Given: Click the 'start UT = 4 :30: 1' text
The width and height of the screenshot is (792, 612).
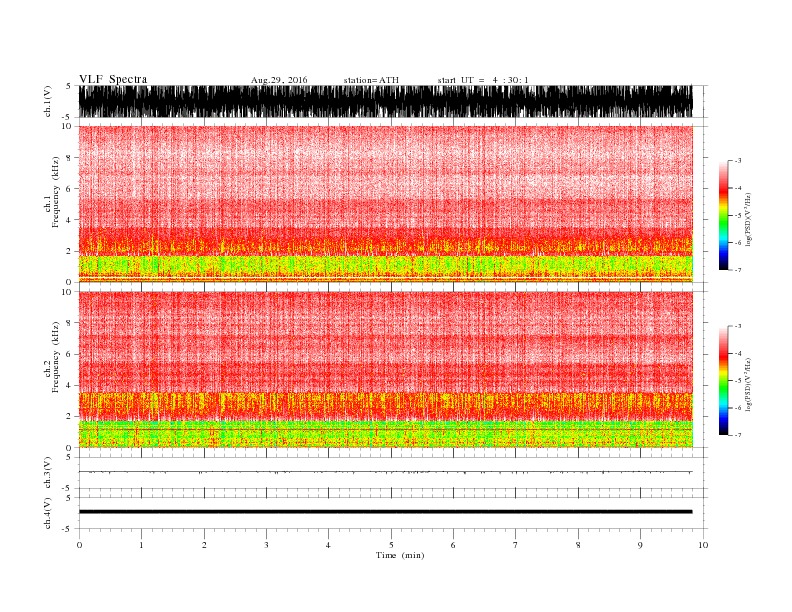Looking at the screenshot, I should (x=483, y=80).
